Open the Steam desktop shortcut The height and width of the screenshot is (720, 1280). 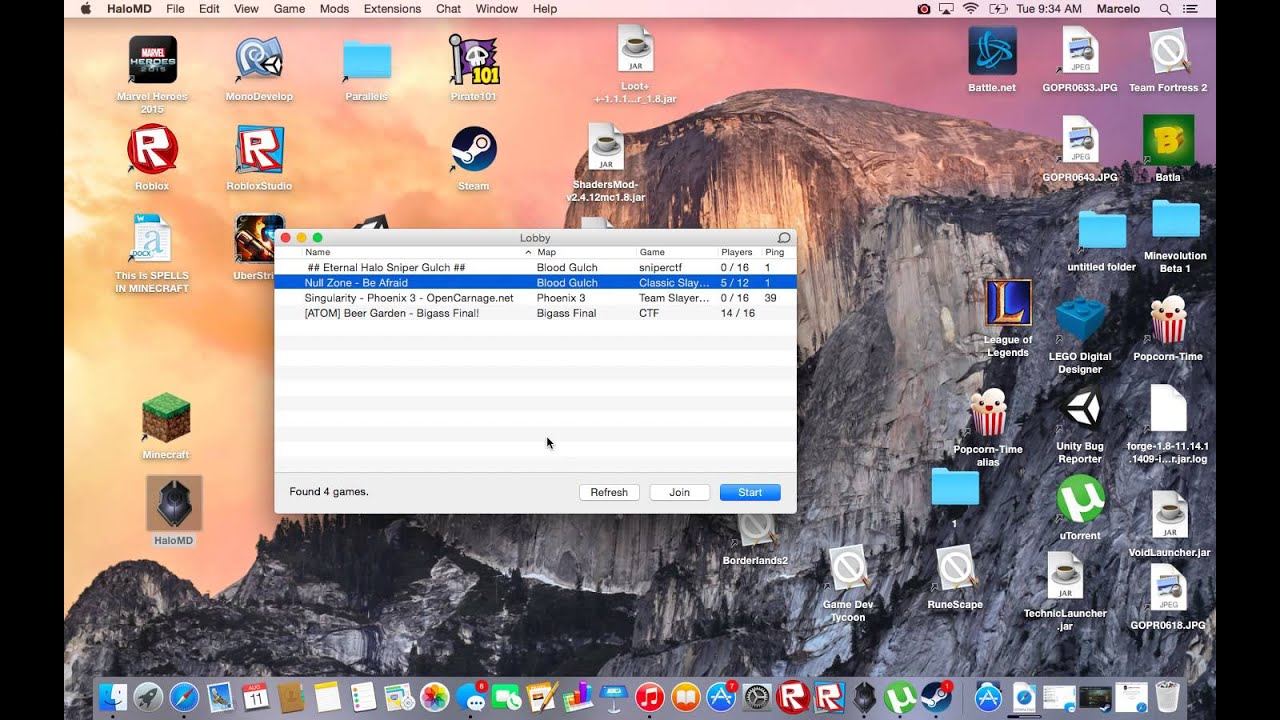coord(474,150)
